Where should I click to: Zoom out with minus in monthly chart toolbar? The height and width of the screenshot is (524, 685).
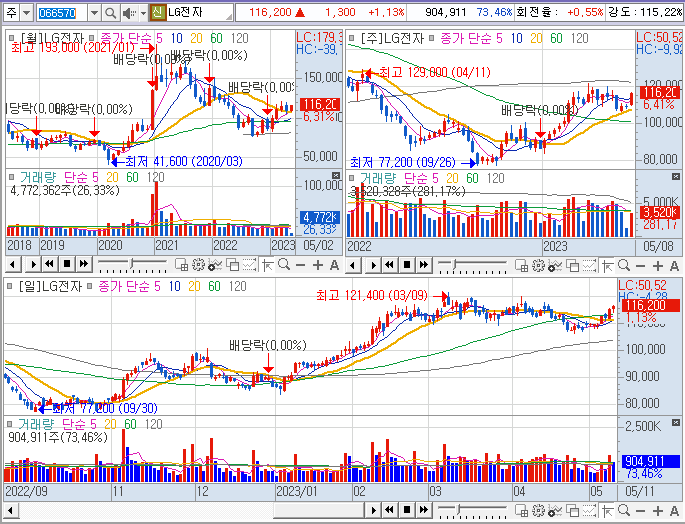pos(301,265)
